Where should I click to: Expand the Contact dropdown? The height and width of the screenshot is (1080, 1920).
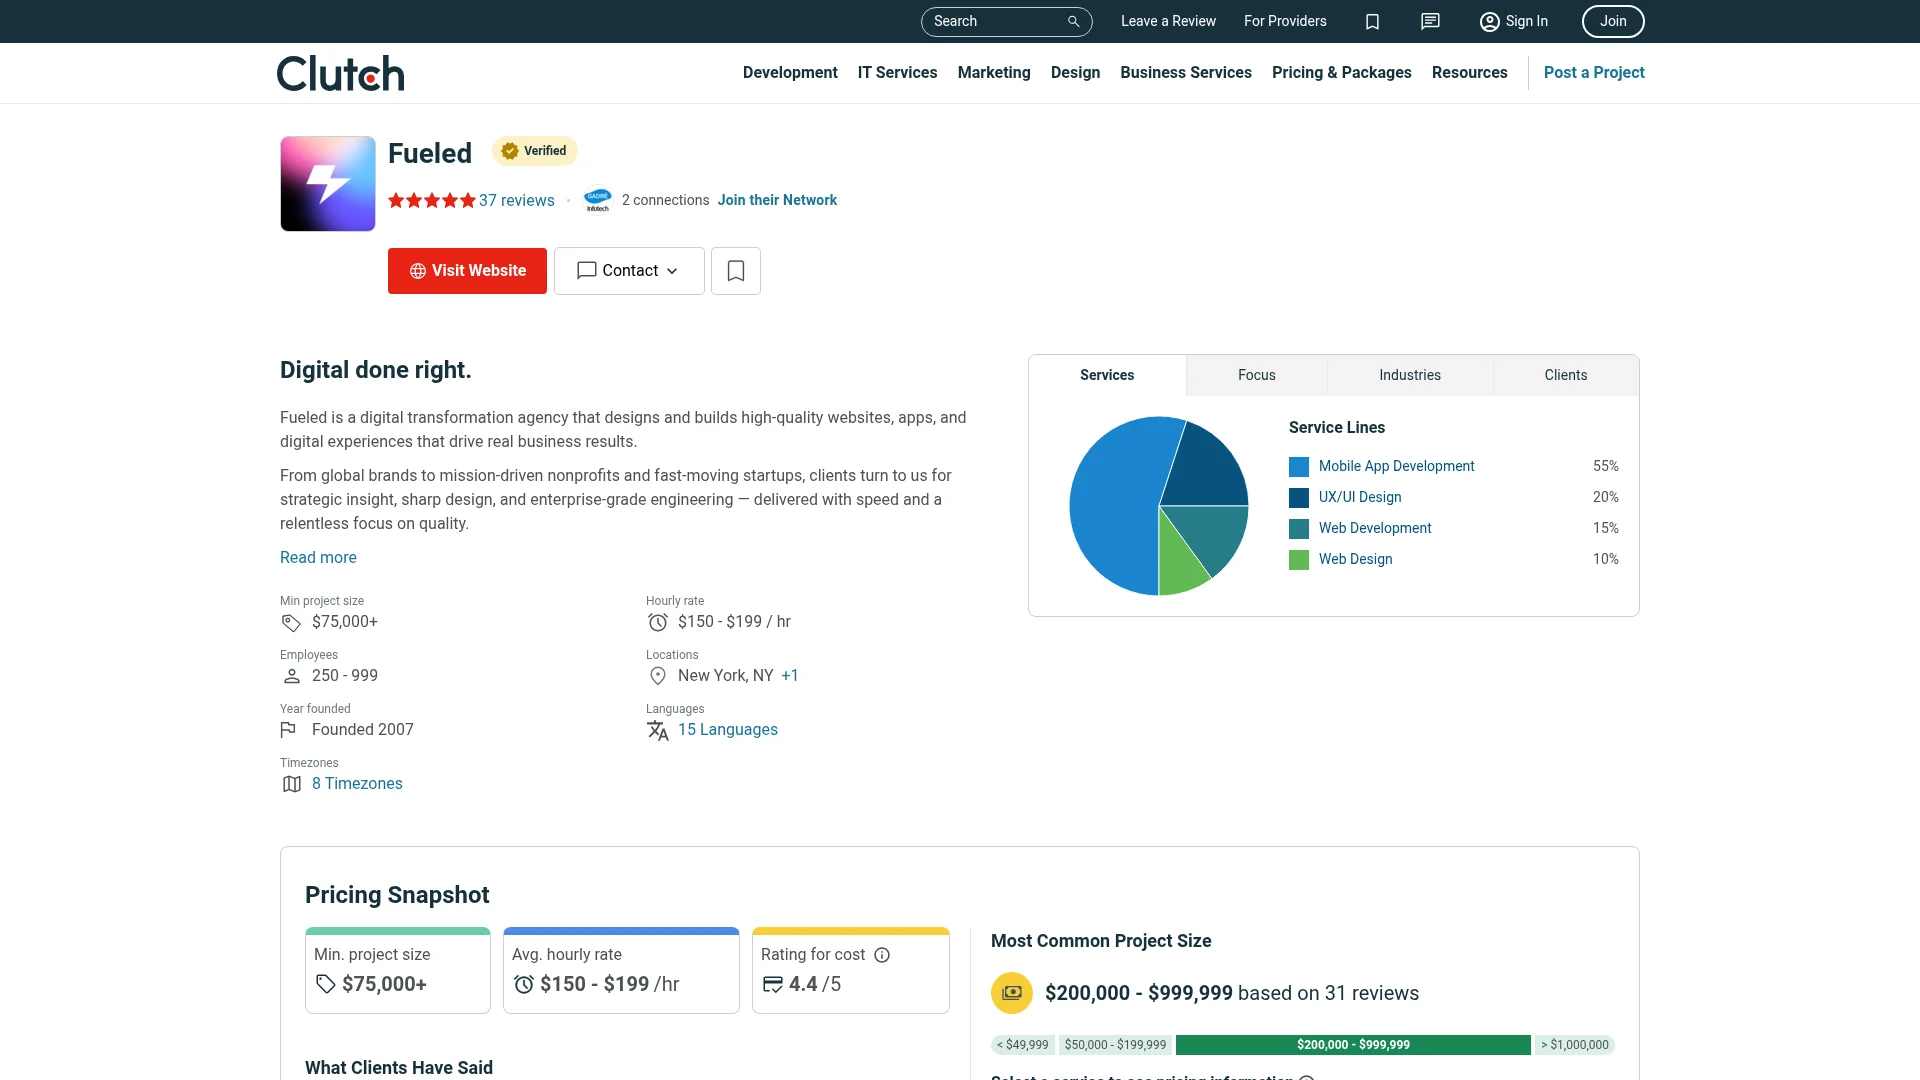tap(629, 271)
